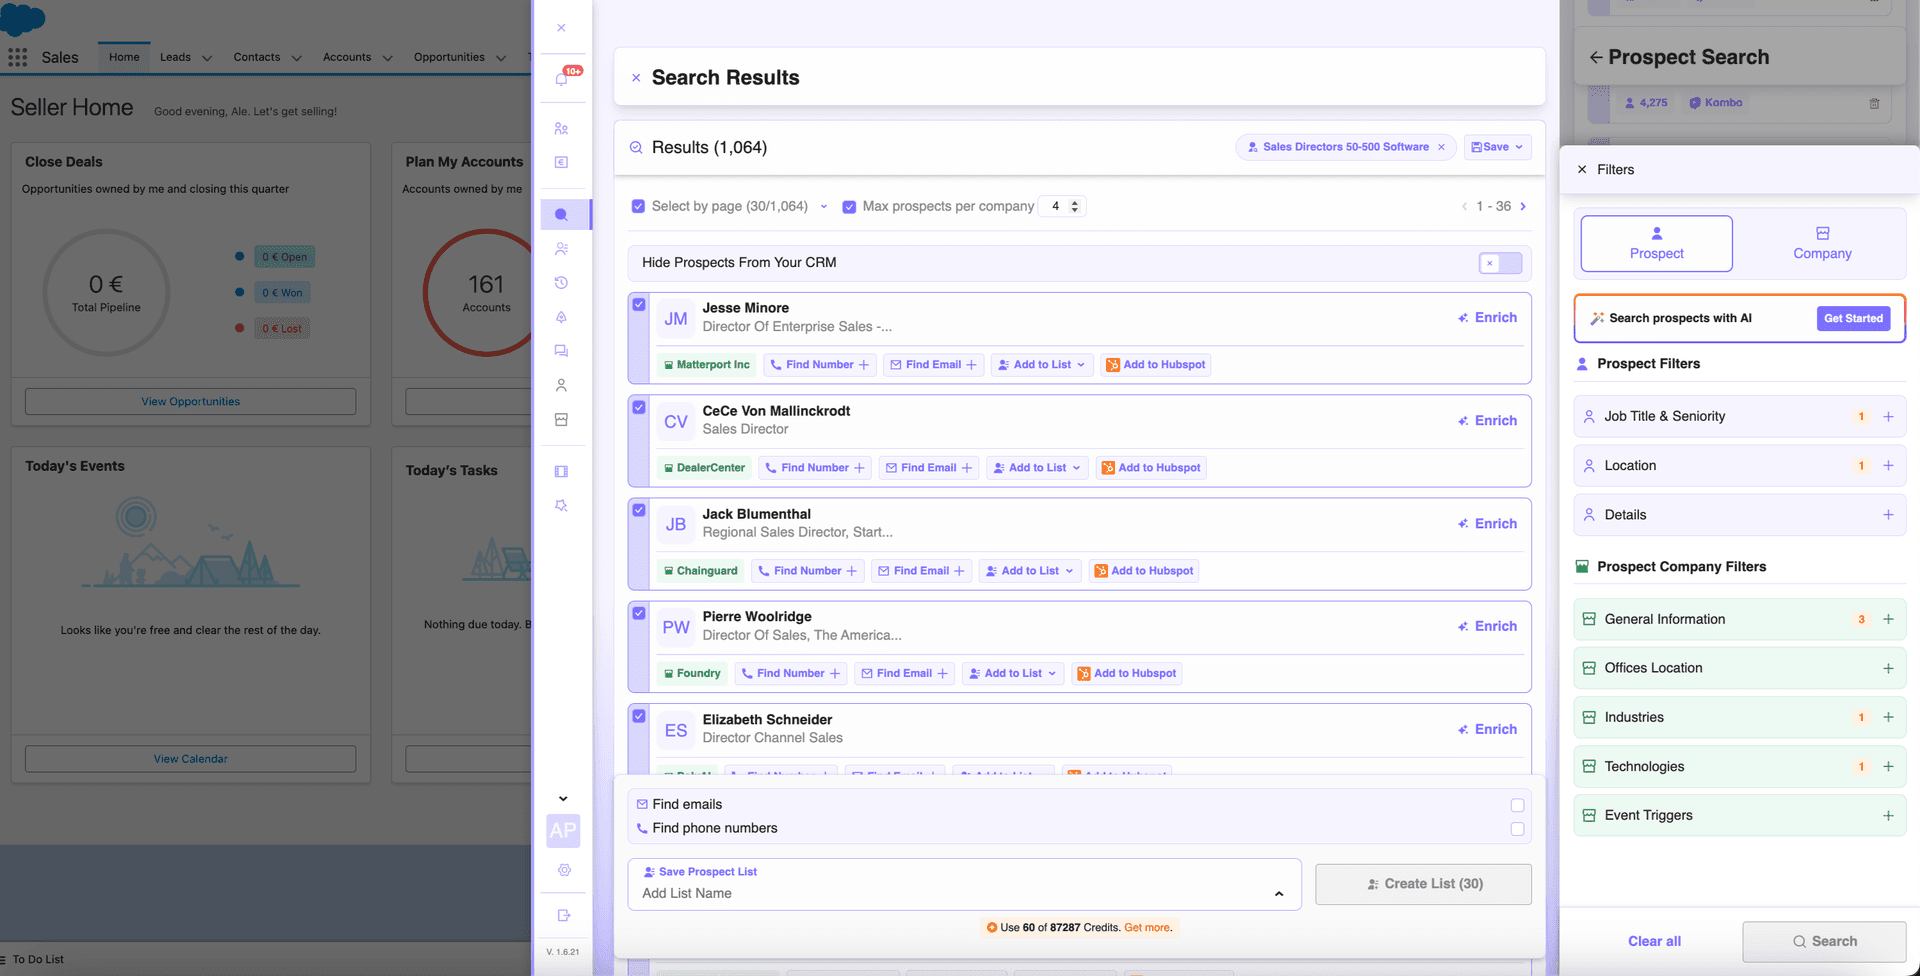The width and height of the screenshot is (1920, 976).
Task: Add a Job Title & Seniority filter
Action: pyautogui.click(x=1888, y=416)
